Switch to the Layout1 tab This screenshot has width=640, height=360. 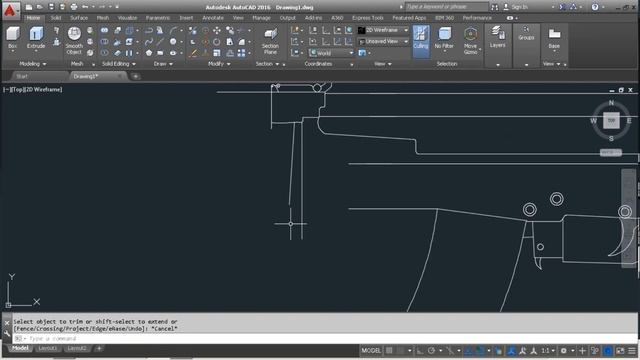(47, 348)
